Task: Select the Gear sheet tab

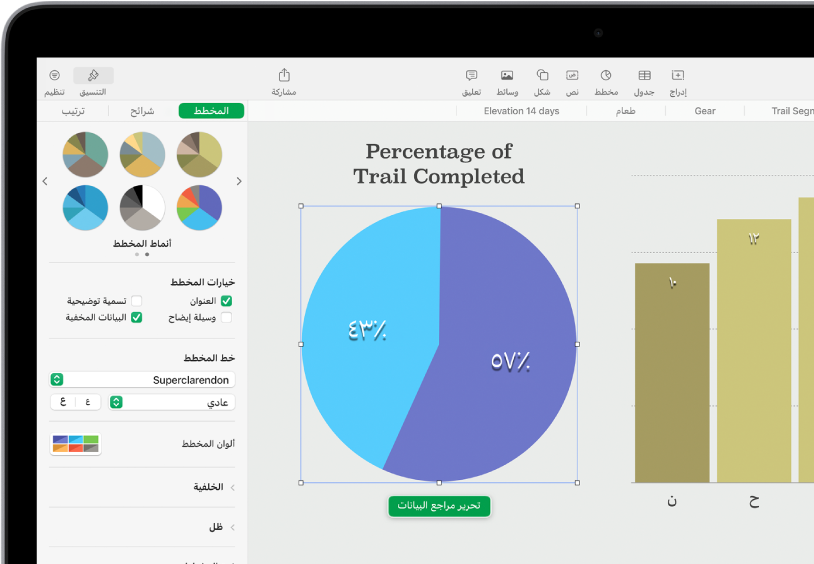Action: coord(705,111)
